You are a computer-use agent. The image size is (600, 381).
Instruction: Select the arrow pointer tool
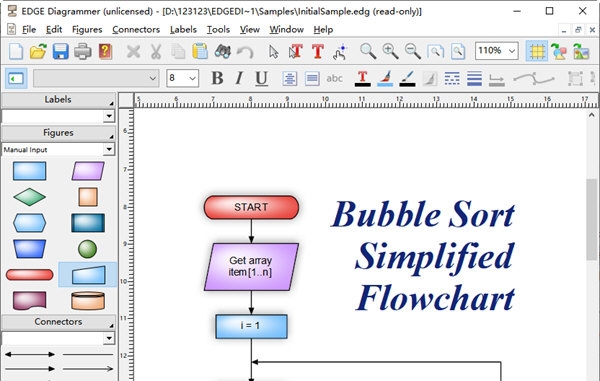273,51
